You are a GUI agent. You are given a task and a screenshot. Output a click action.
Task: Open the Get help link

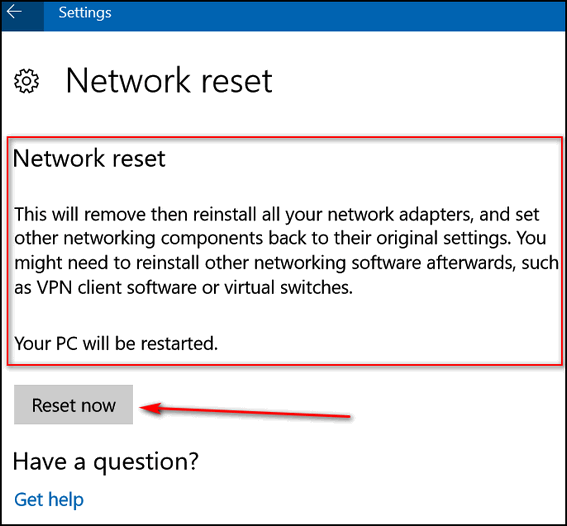click(x=49, y=500)
